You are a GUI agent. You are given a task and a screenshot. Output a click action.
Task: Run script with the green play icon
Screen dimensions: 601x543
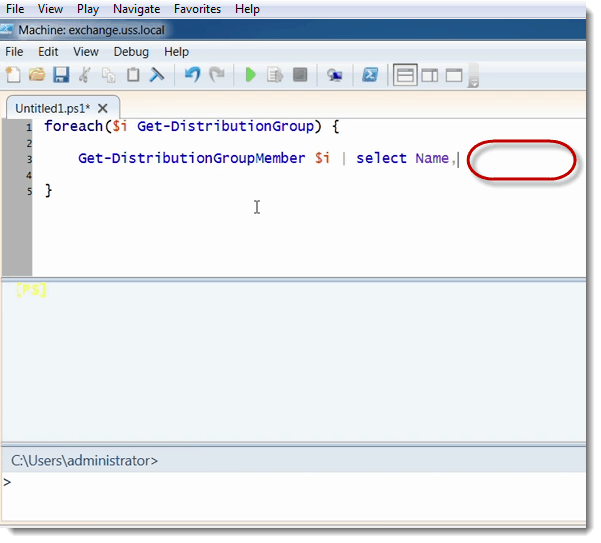point(251,75)
